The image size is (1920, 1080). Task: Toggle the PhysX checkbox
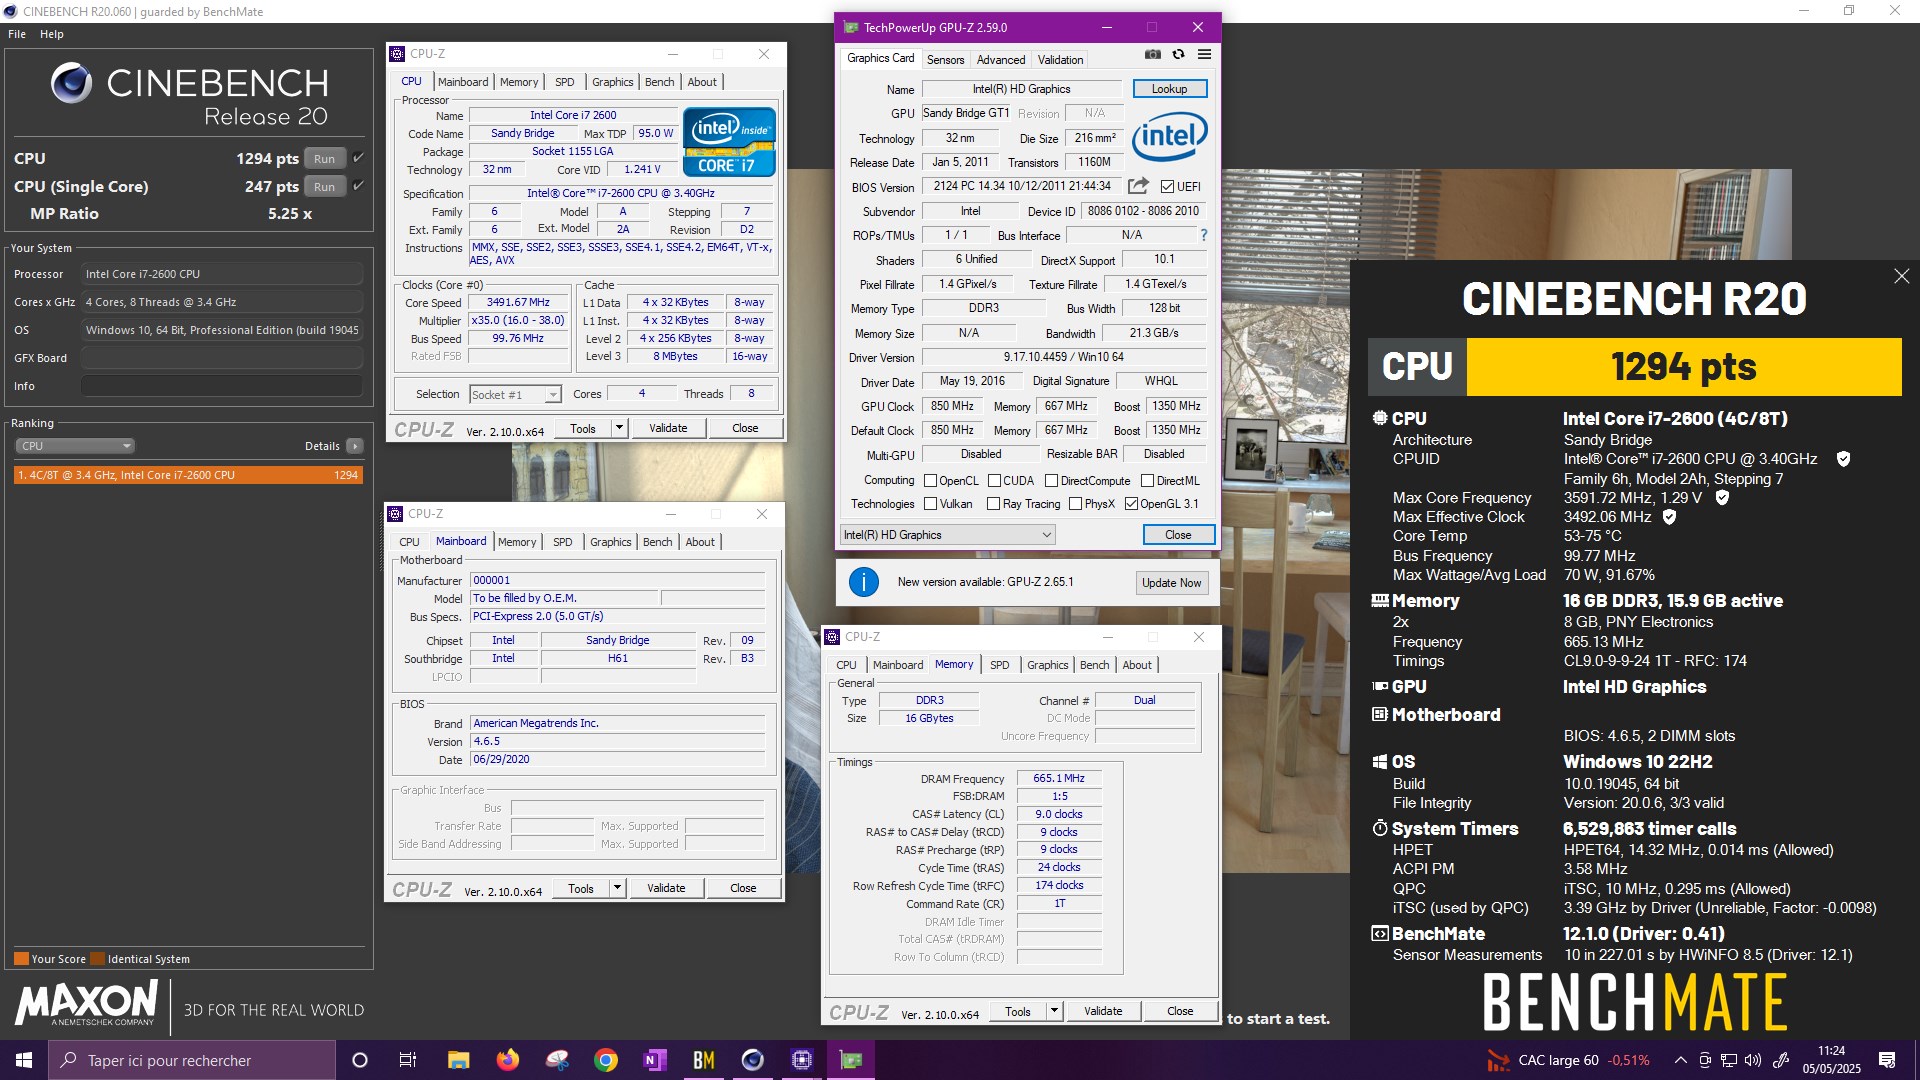coord(1075,504)
